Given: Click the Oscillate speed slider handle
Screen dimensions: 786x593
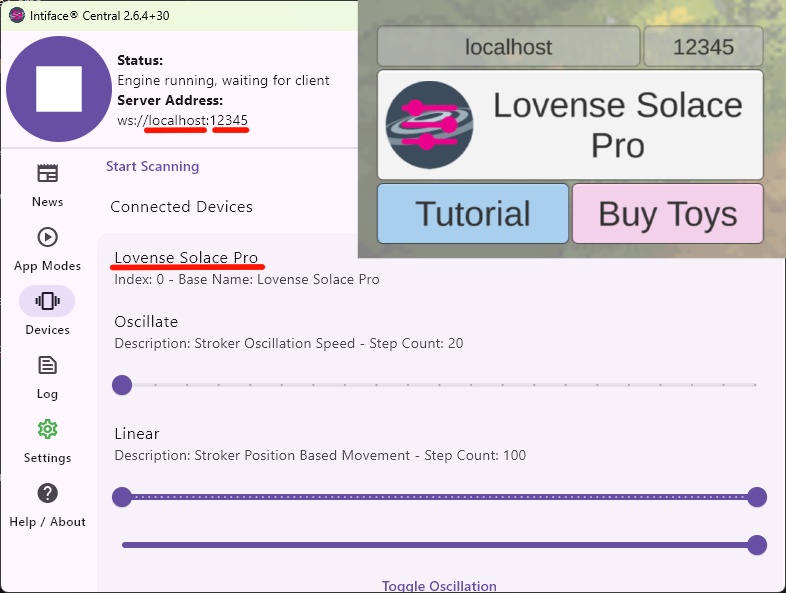Looking at the screenshot, I should (x=122, y=385).
